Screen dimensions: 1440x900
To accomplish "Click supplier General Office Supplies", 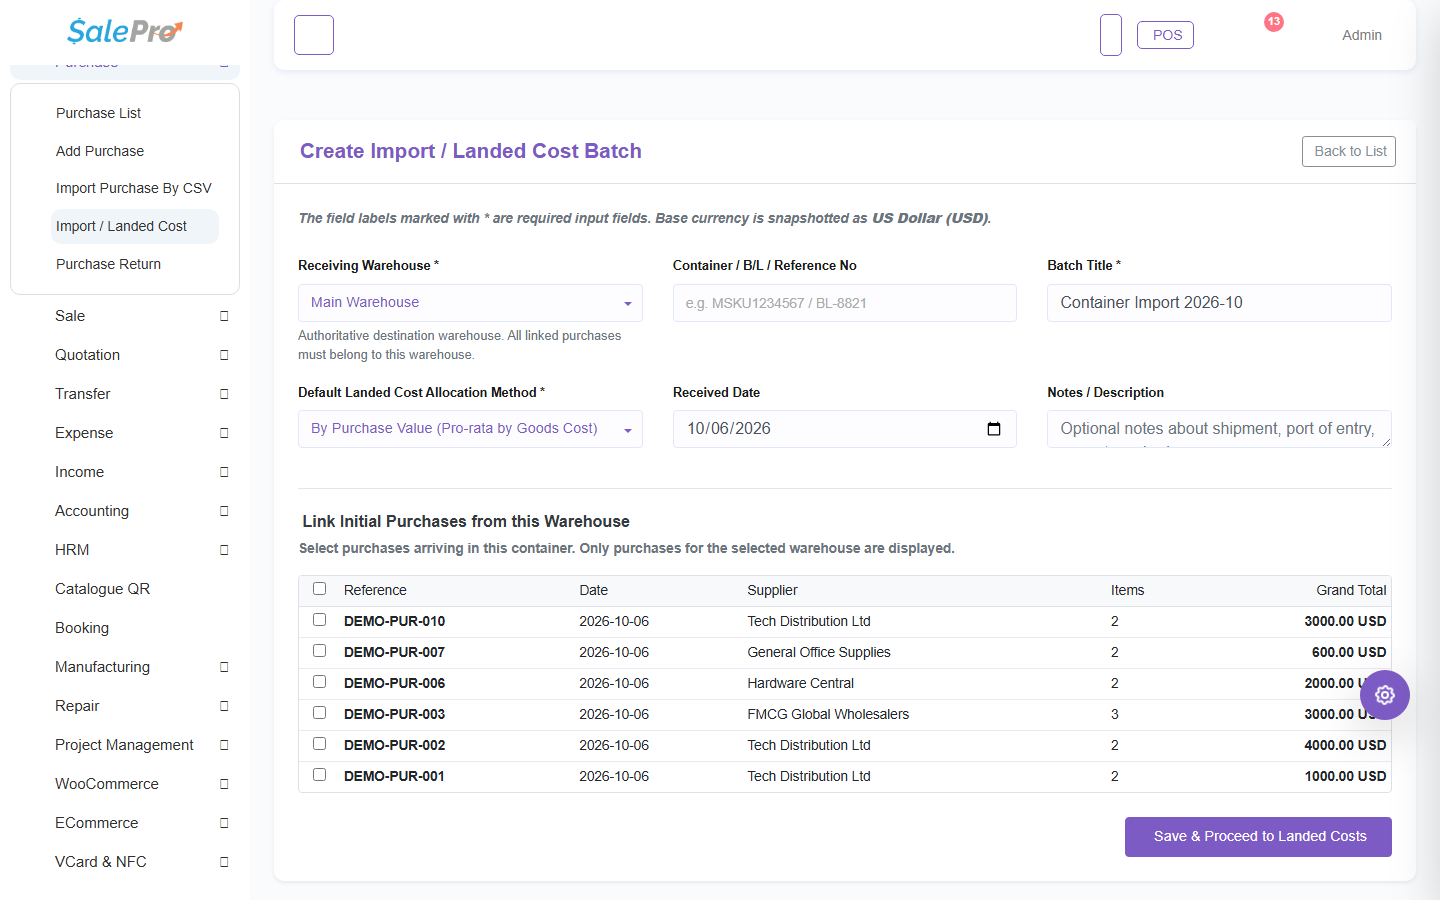I will coord(819,652).
